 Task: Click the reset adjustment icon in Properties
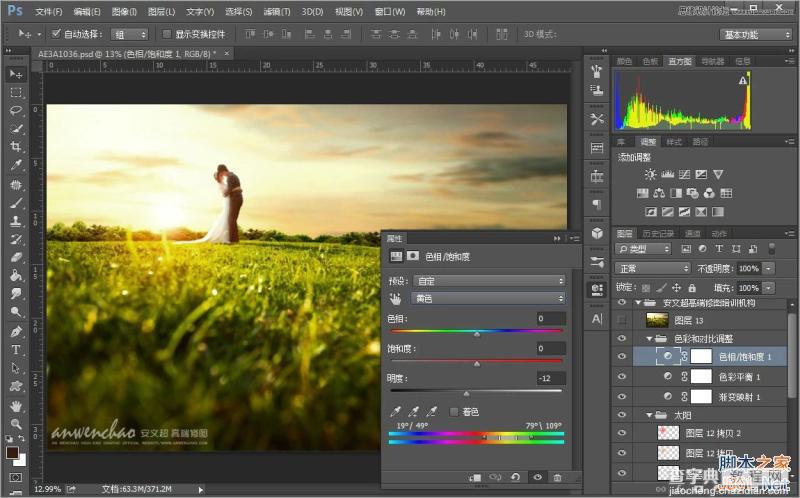(515, 477)
